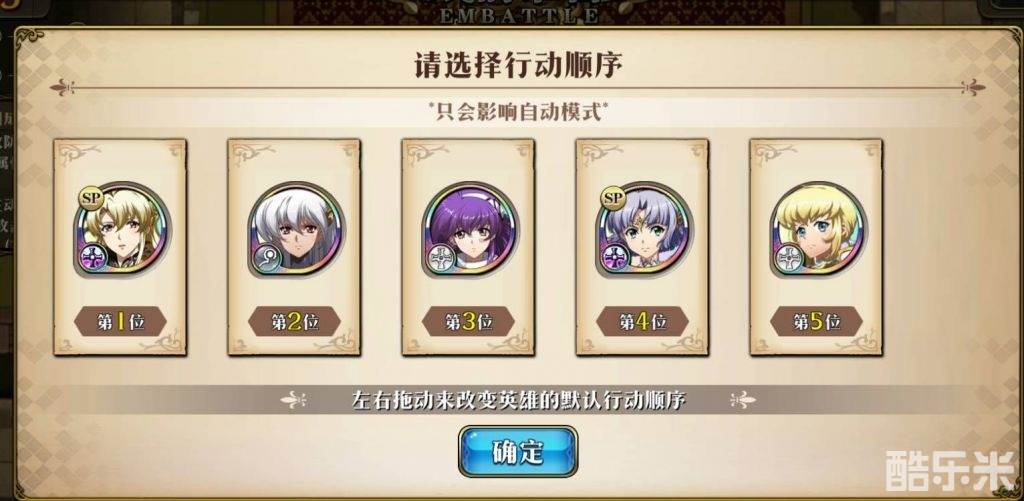Click the class emblem on the first hero
The image size is (1024, 501).
(x=93, y=258)
